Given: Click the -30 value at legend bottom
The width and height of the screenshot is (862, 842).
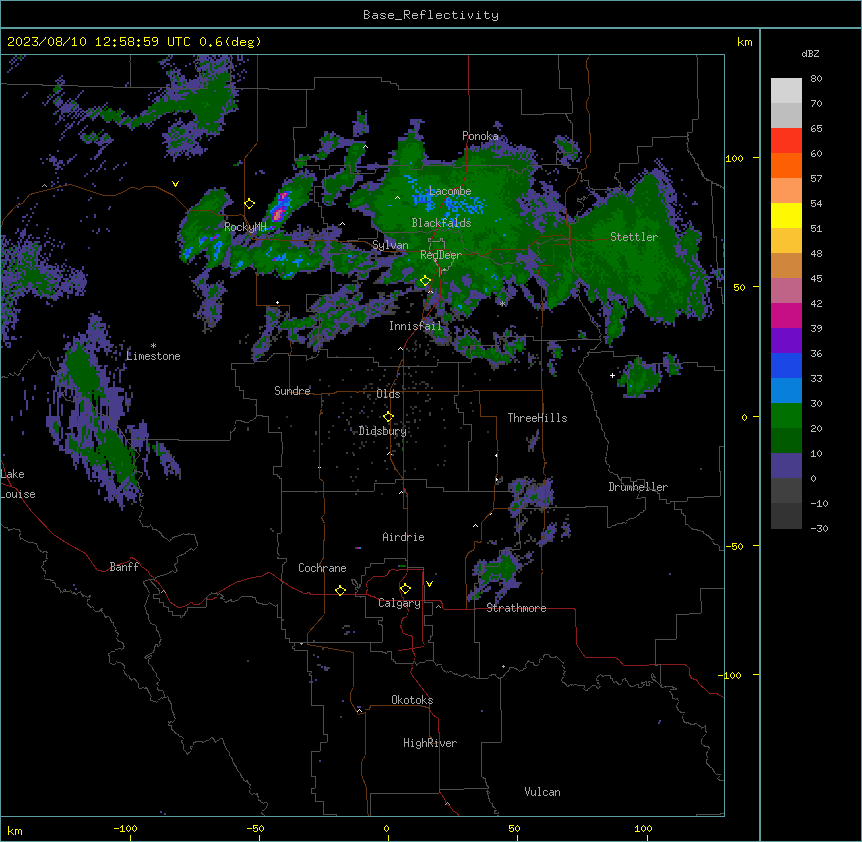Looking at the screenshot, I should [x=819, y=528].
